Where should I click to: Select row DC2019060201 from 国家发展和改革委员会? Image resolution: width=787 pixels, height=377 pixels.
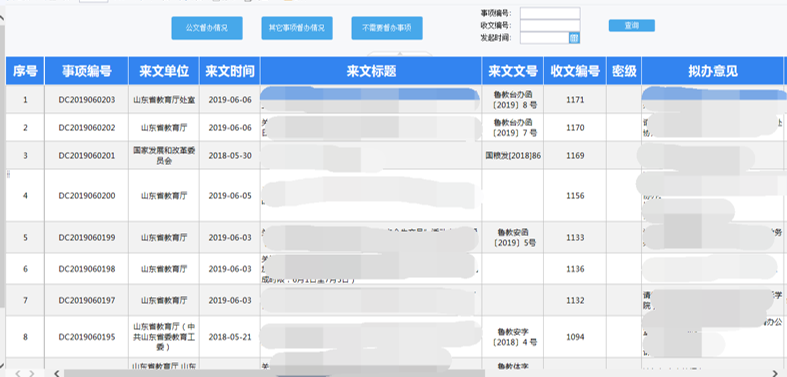pyautogui.click(x=87, y=156)
